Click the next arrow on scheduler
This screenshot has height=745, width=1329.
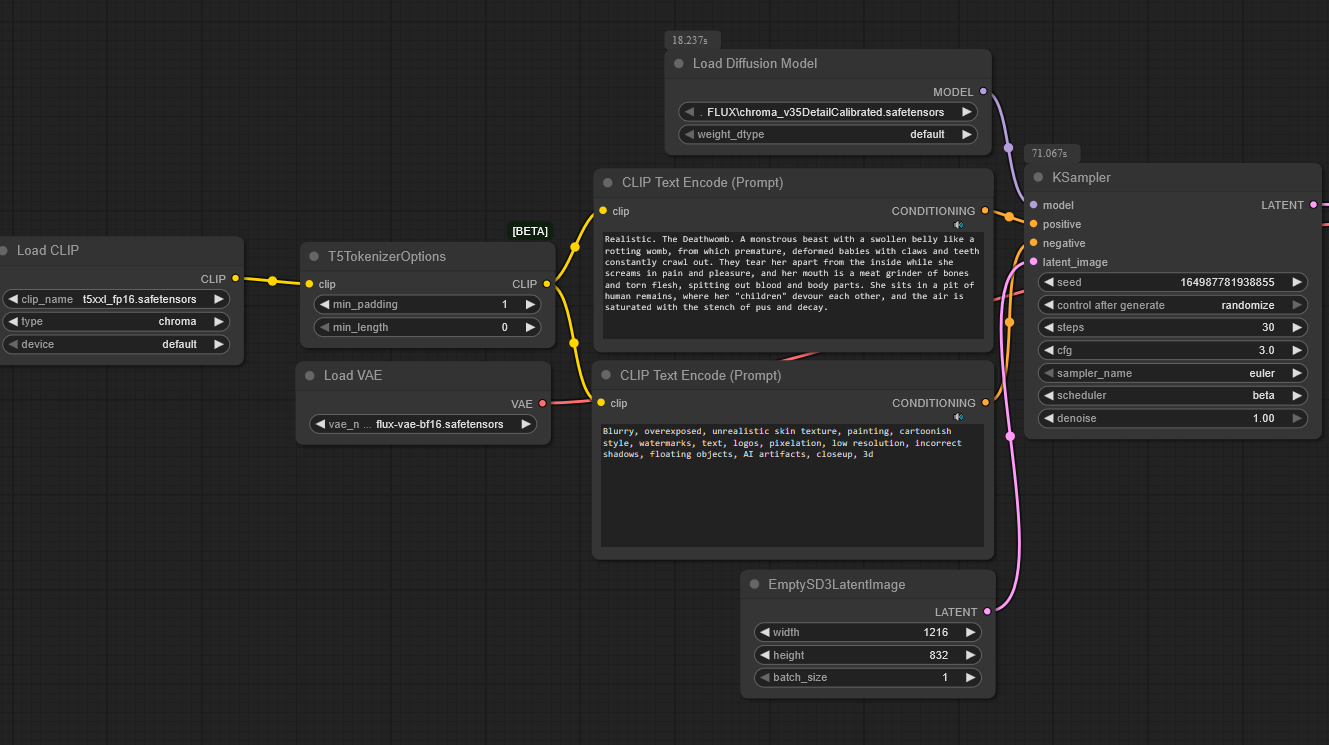(x=1297, y=396)
